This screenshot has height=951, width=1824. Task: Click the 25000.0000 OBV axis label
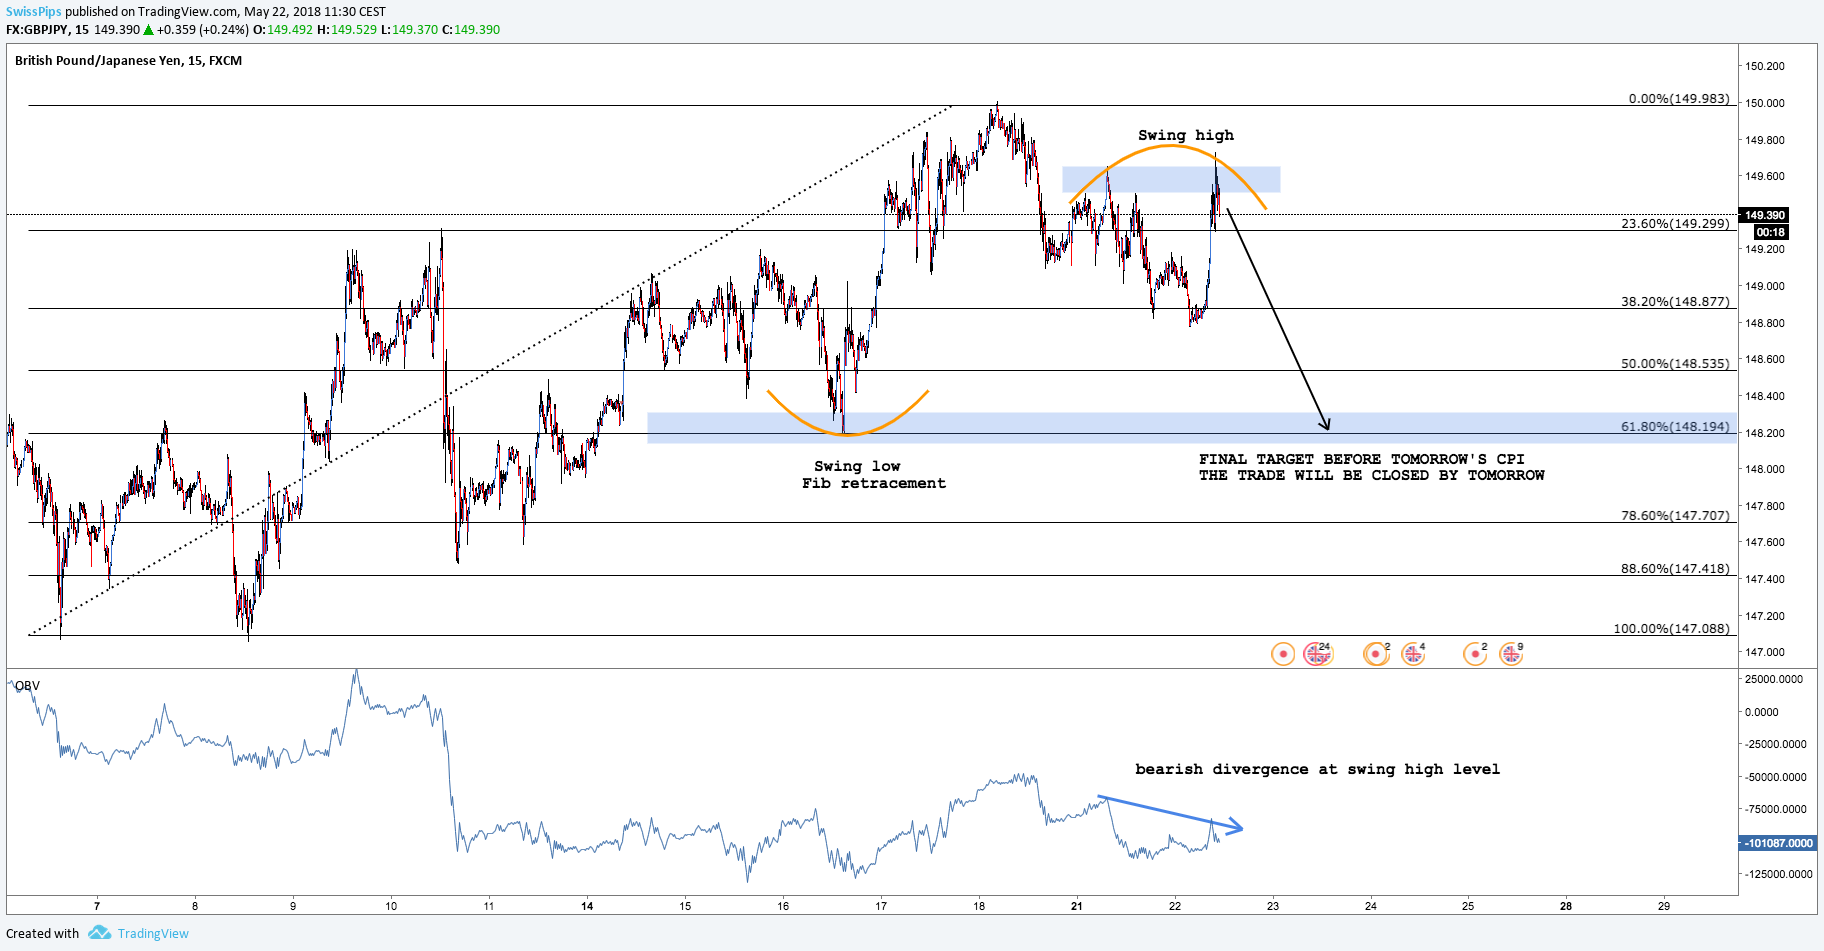coord(1774,679)
